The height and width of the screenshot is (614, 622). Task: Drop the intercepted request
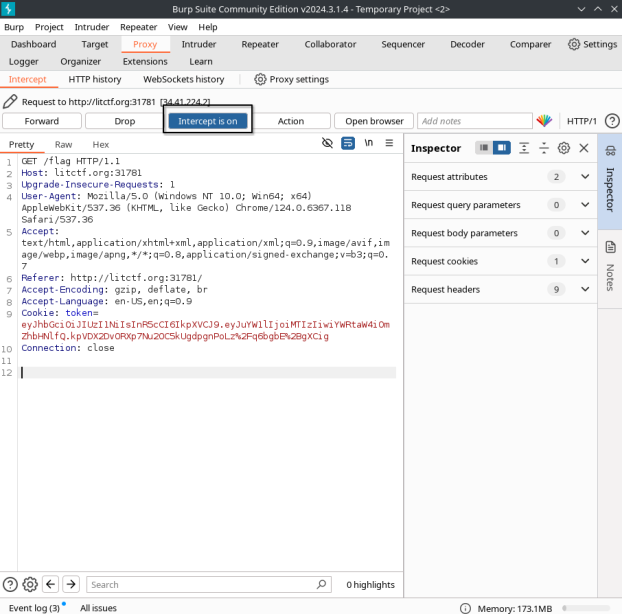pyautogui.click(x=125, y=121)
